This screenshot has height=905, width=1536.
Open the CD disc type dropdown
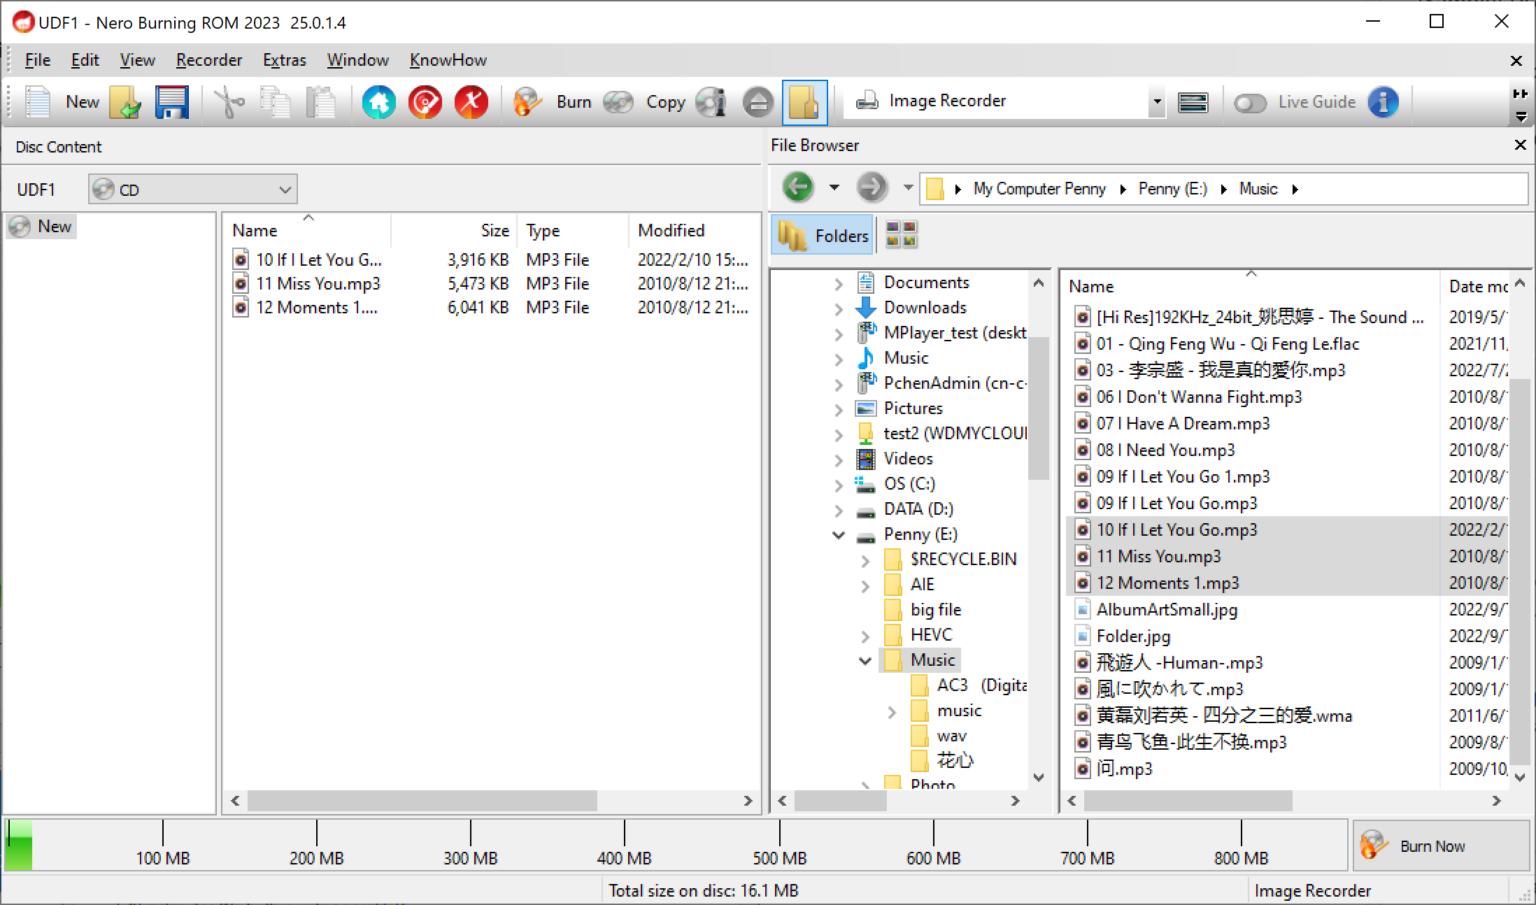[193, 189]
